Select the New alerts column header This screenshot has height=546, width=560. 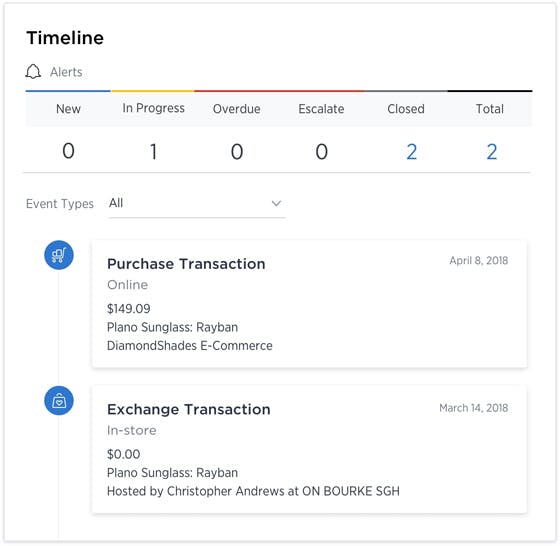tap(68, 109)
